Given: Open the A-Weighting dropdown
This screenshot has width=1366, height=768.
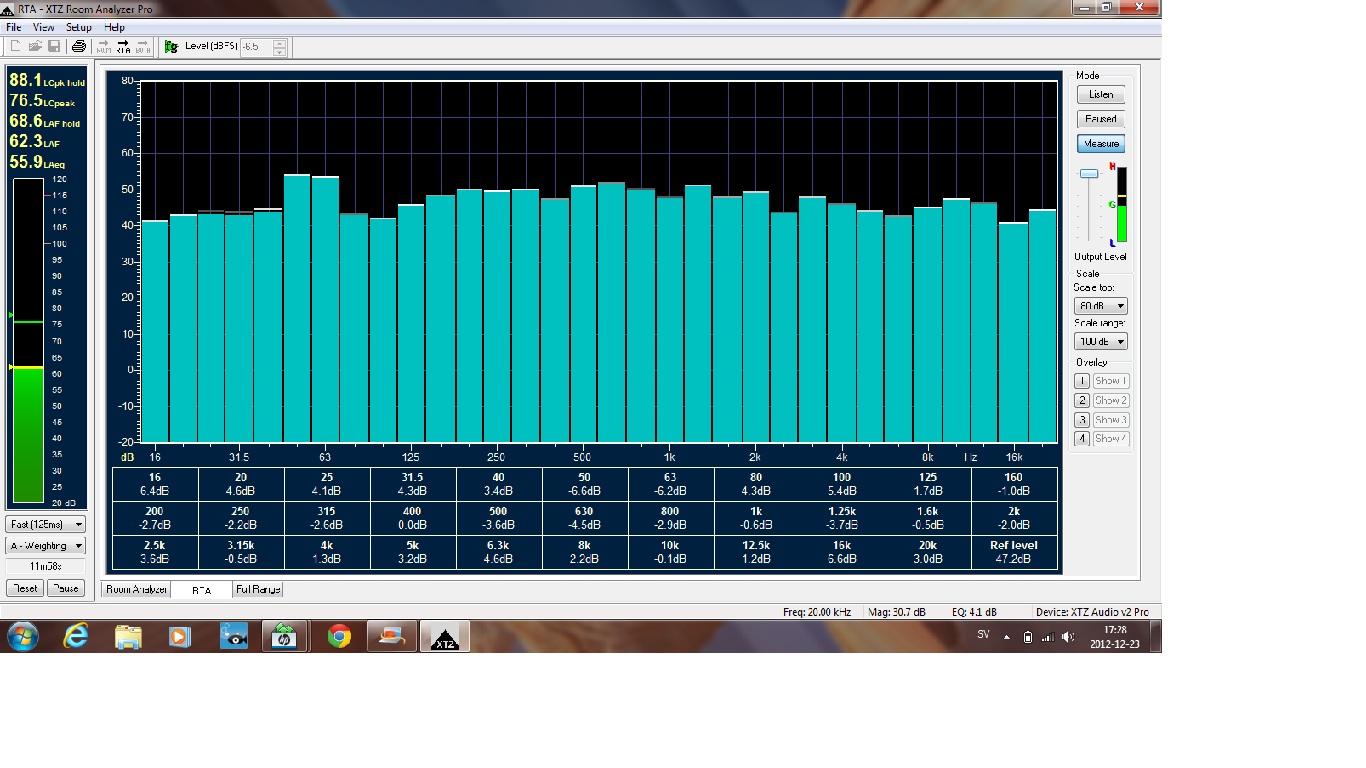Looking at the screenshot, I should point(46,546).
